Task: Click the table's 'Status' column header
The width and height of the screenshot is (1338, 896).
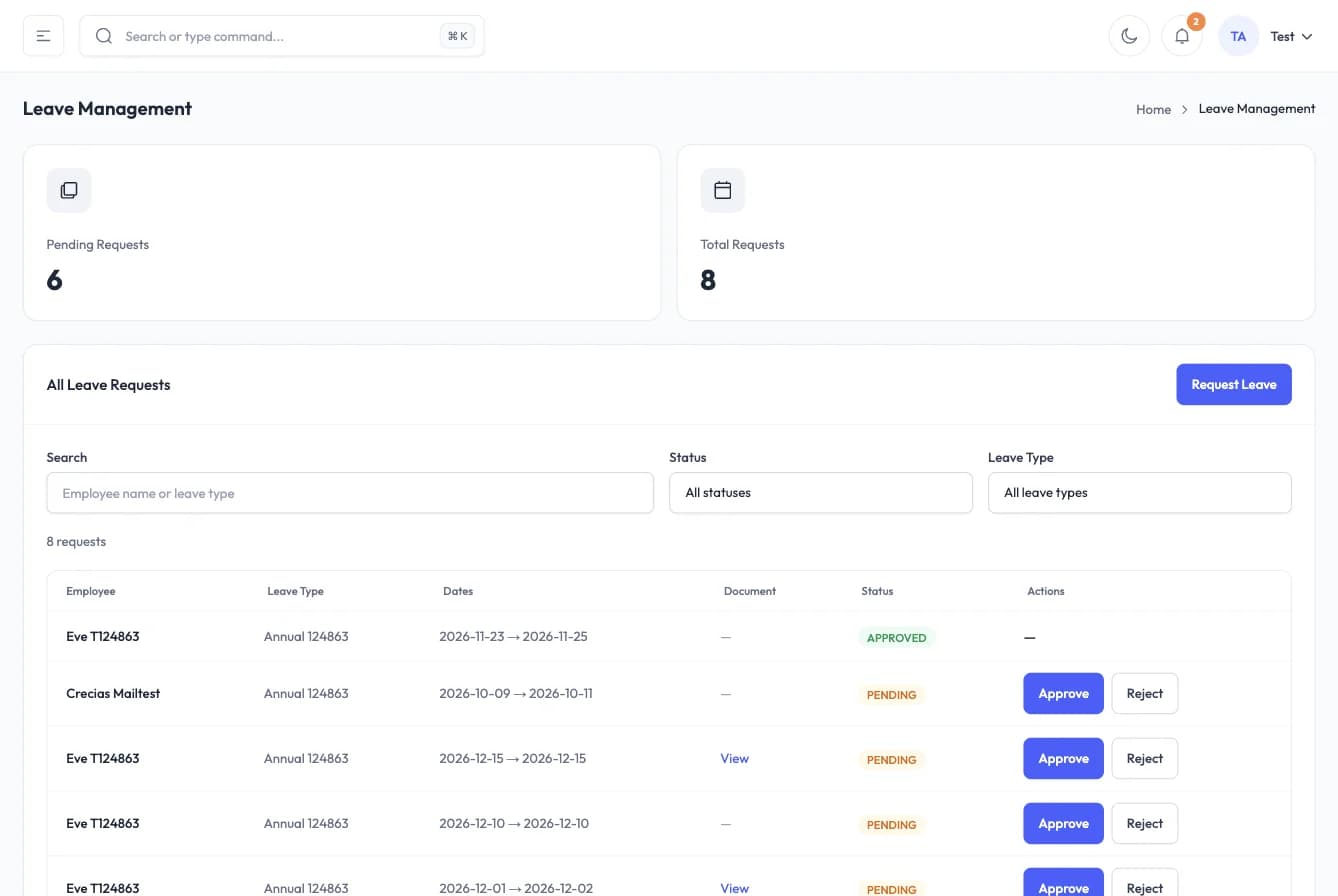Action: point(877,591)
